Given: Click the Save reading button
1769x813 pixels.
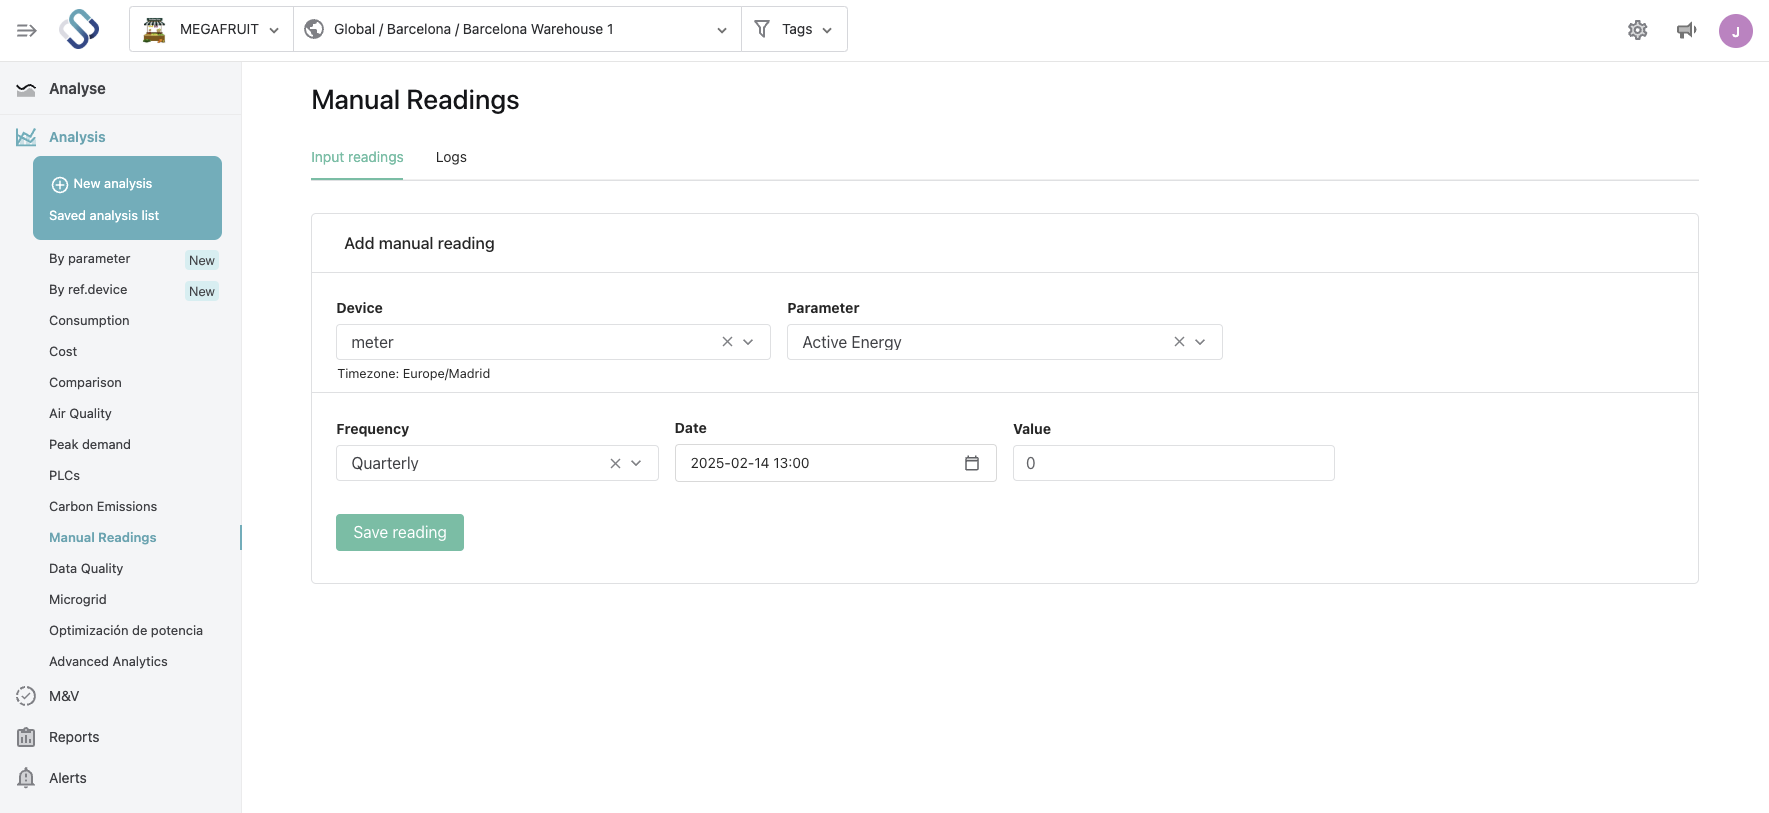Looking at the screenshot, I should tap(400, 532).
